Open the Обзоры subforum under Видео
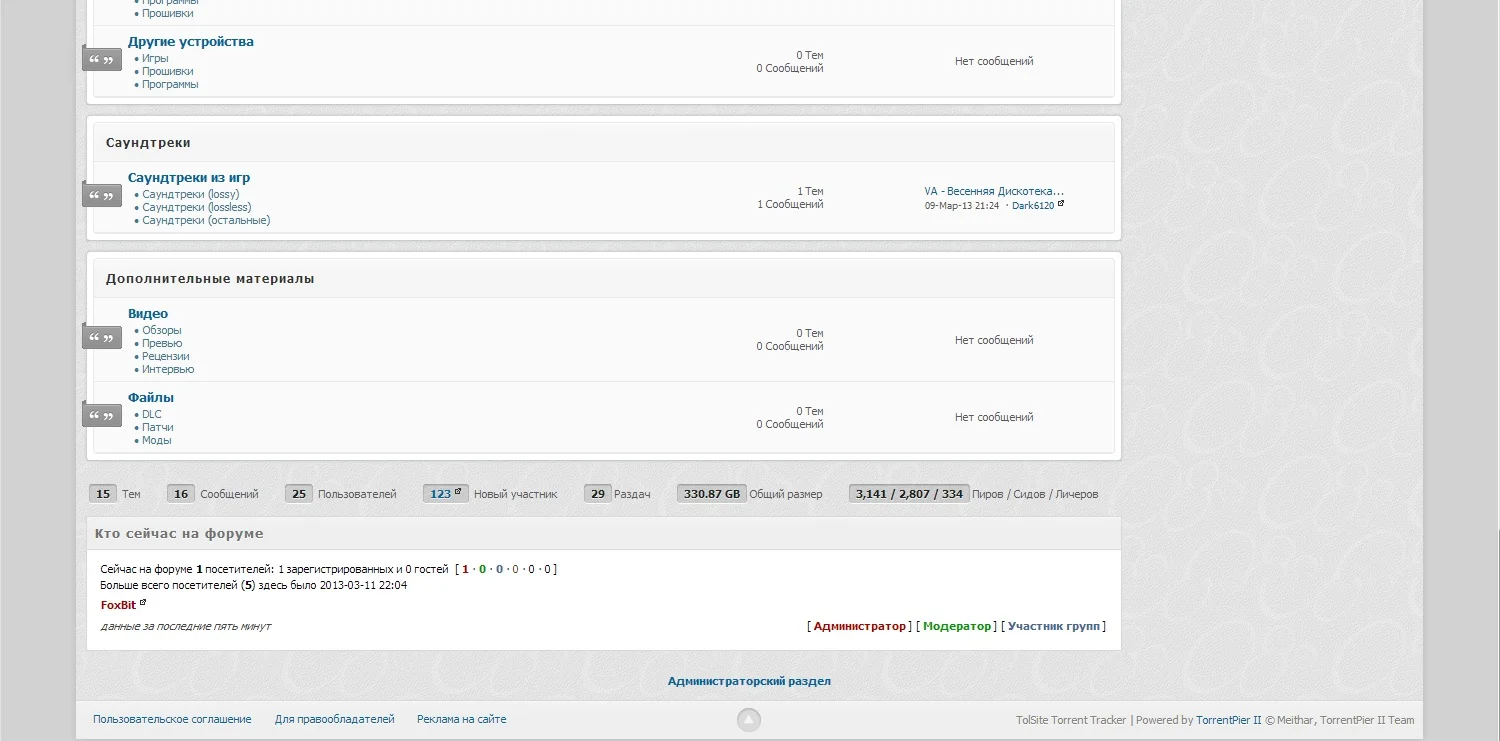The image size is (1500, 741). 162,330
